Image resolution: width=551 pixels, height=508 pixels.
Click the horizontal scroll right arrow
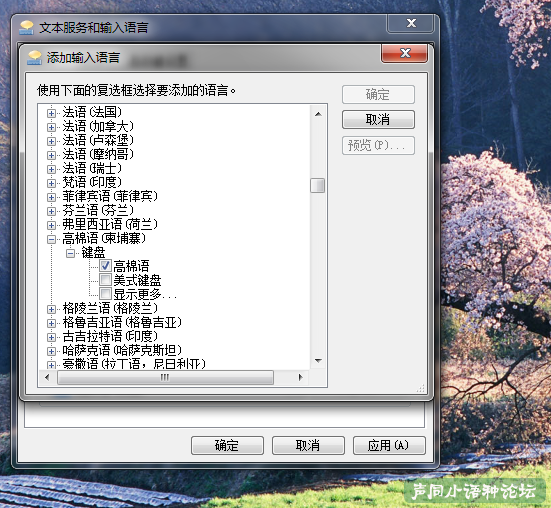300,377
